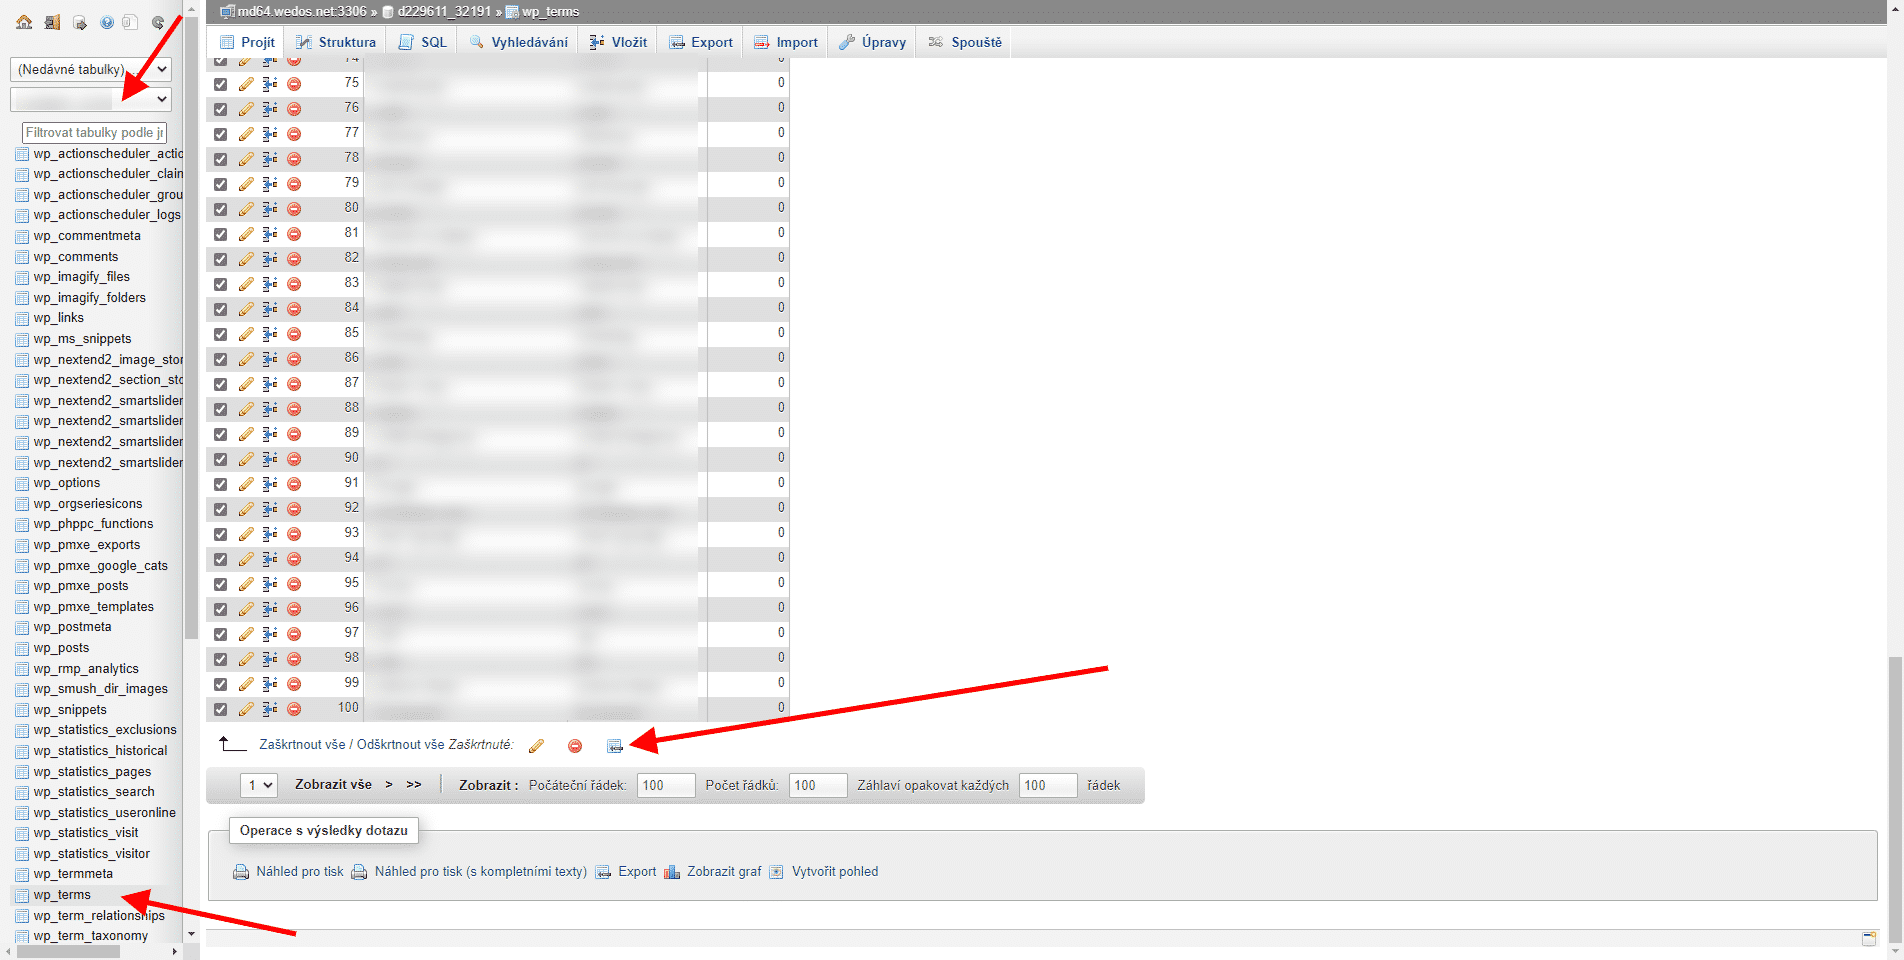Click the red delete icon on row 90
The width and height of the screenshot is (1904, 960).
(x=294, y=459)
